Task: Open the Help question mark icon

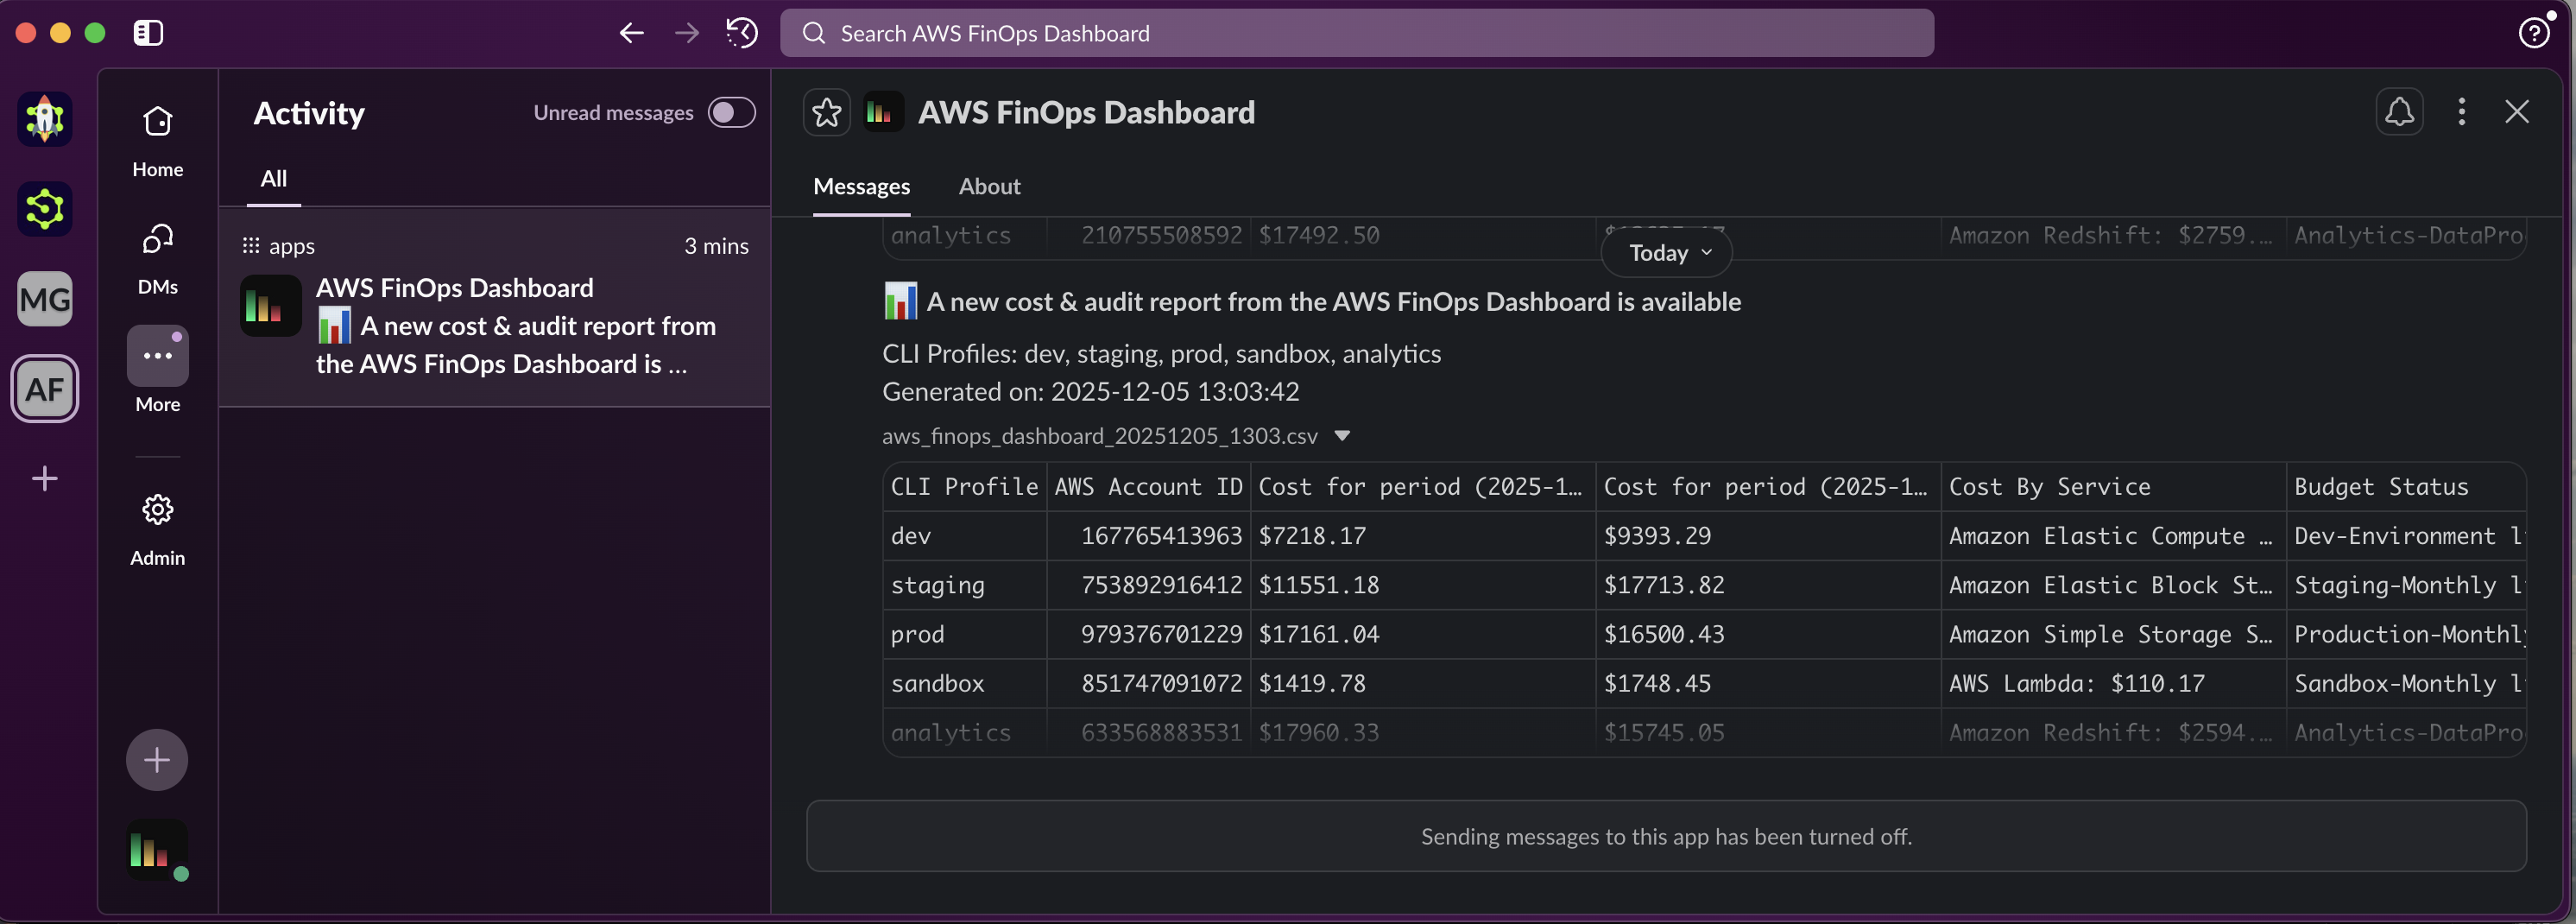Action: 2533,33
